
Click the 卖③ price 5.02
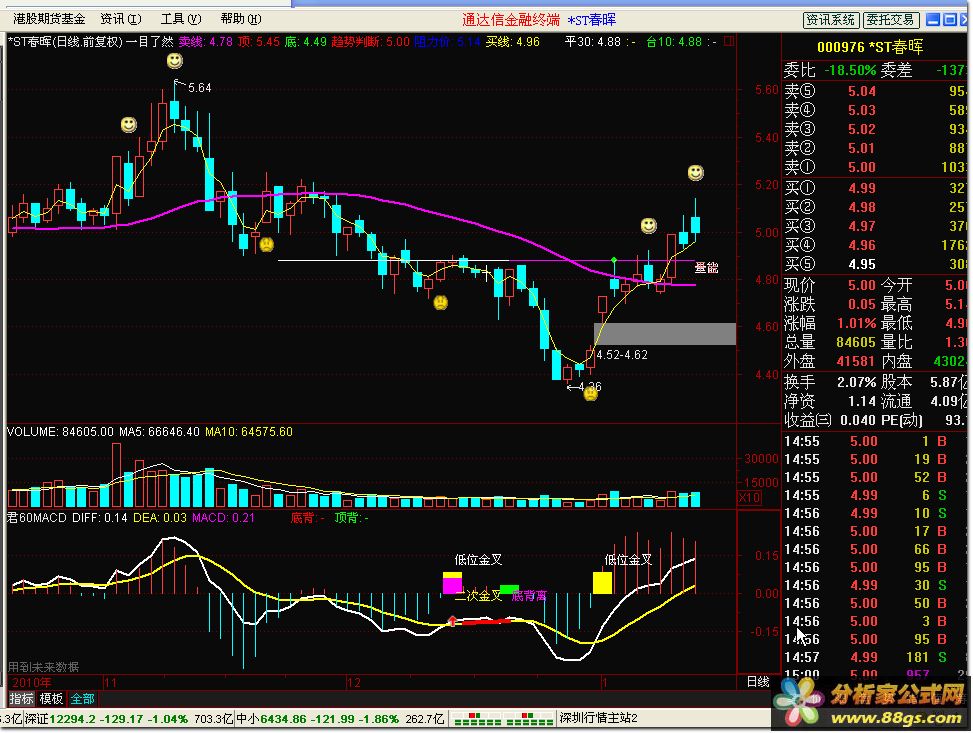click(x=862, y=129)
